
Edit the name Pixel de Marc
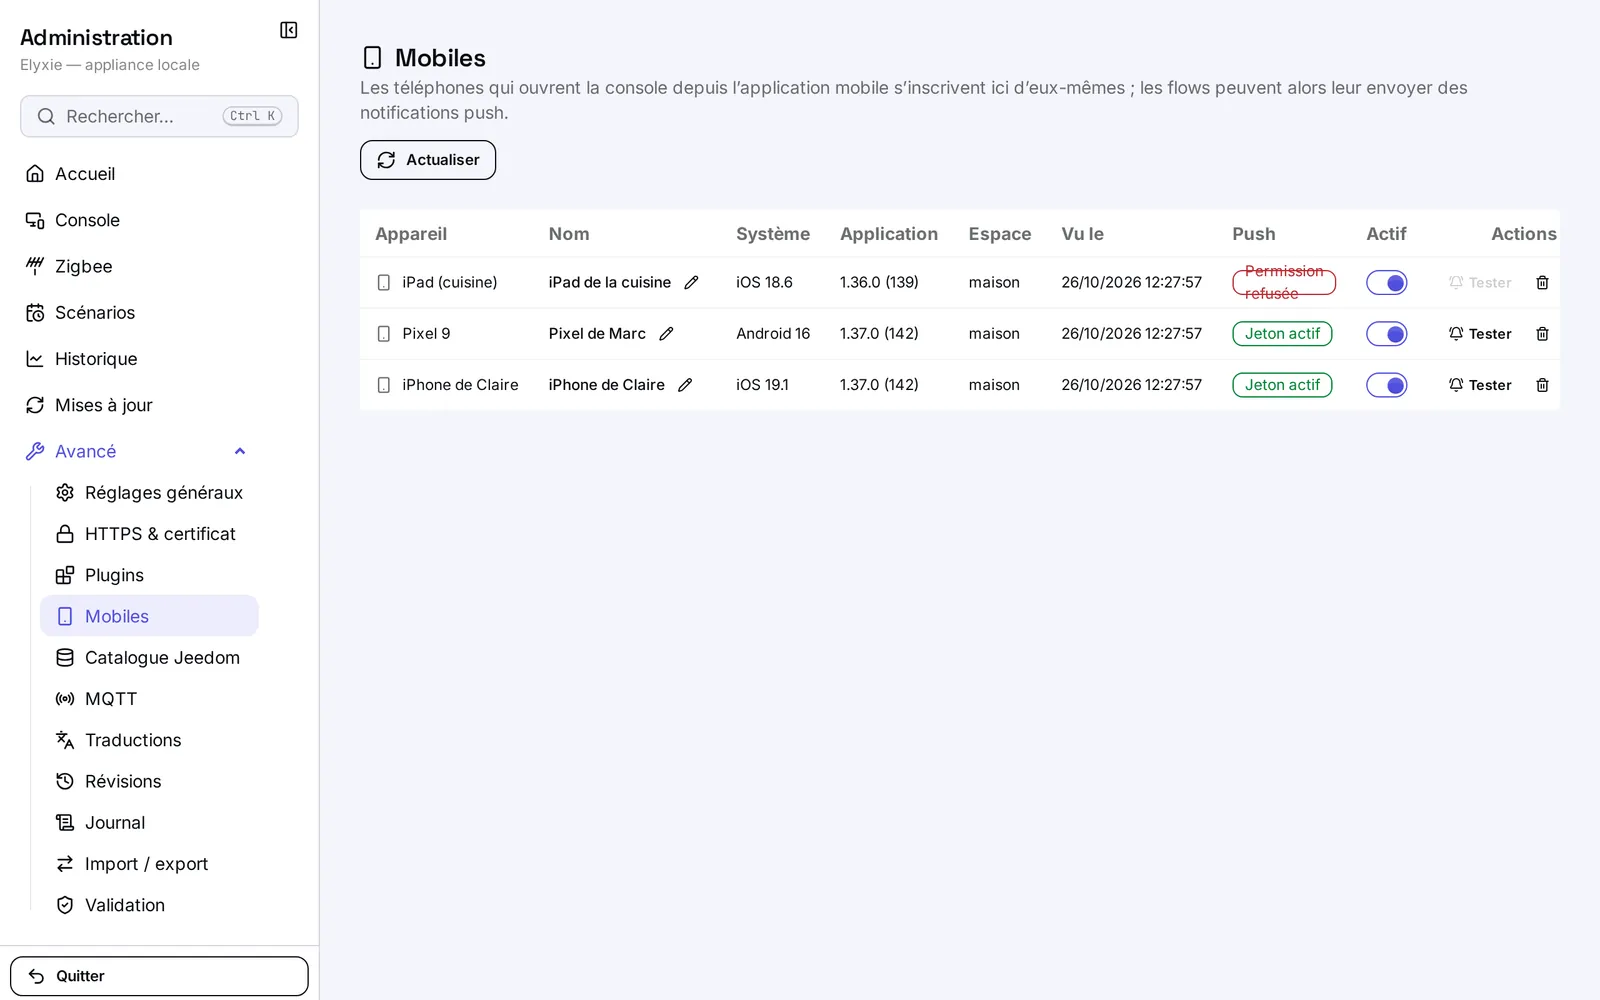[x=666, y=334]
